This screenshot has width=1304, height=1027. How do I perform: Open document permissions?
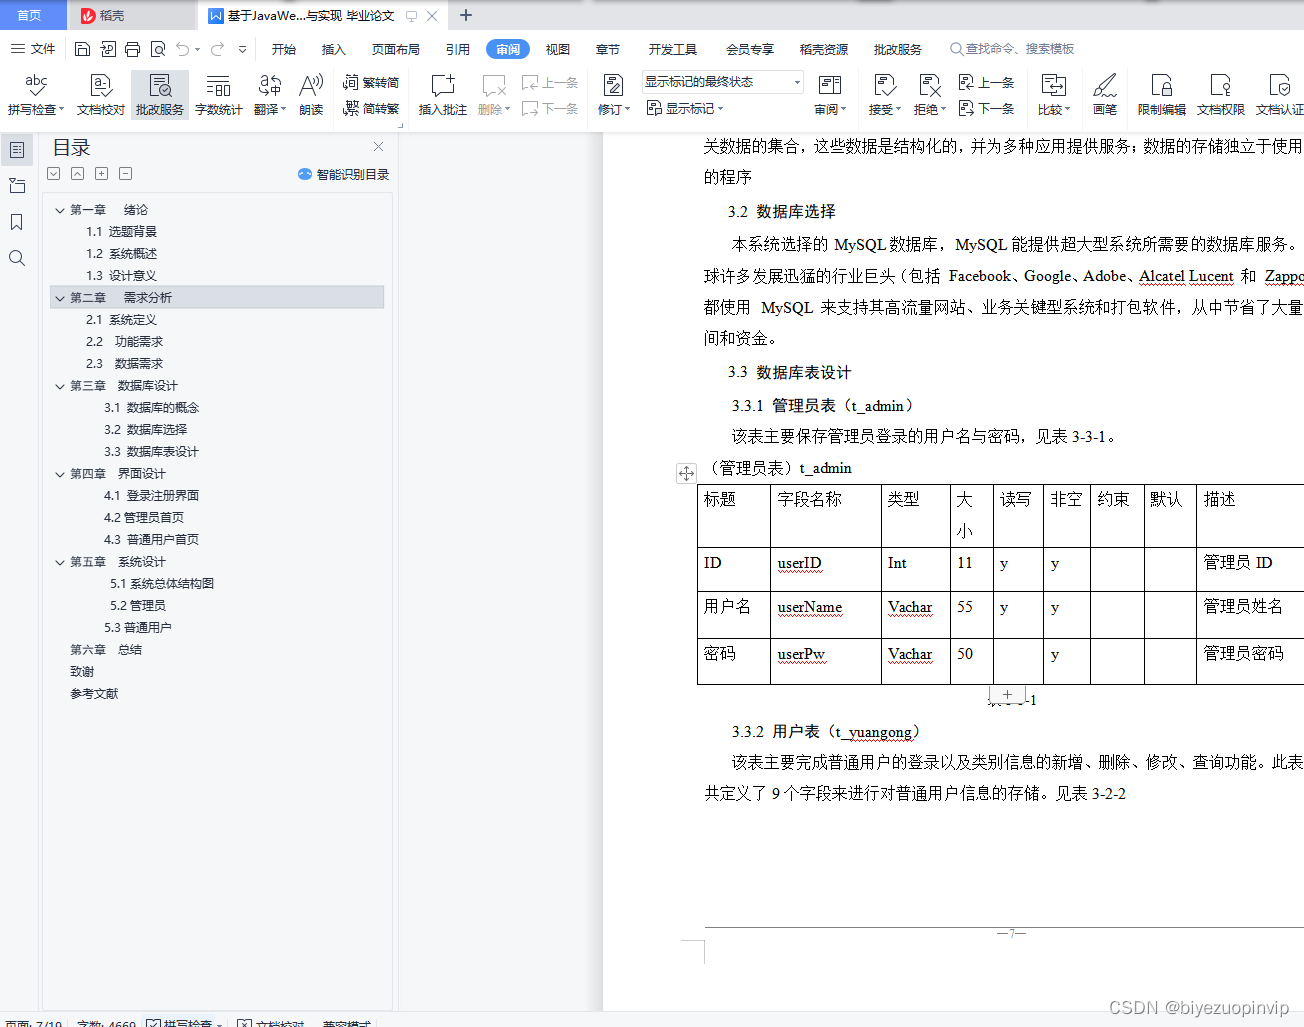pyautogui.click(x=1220, y=95)
